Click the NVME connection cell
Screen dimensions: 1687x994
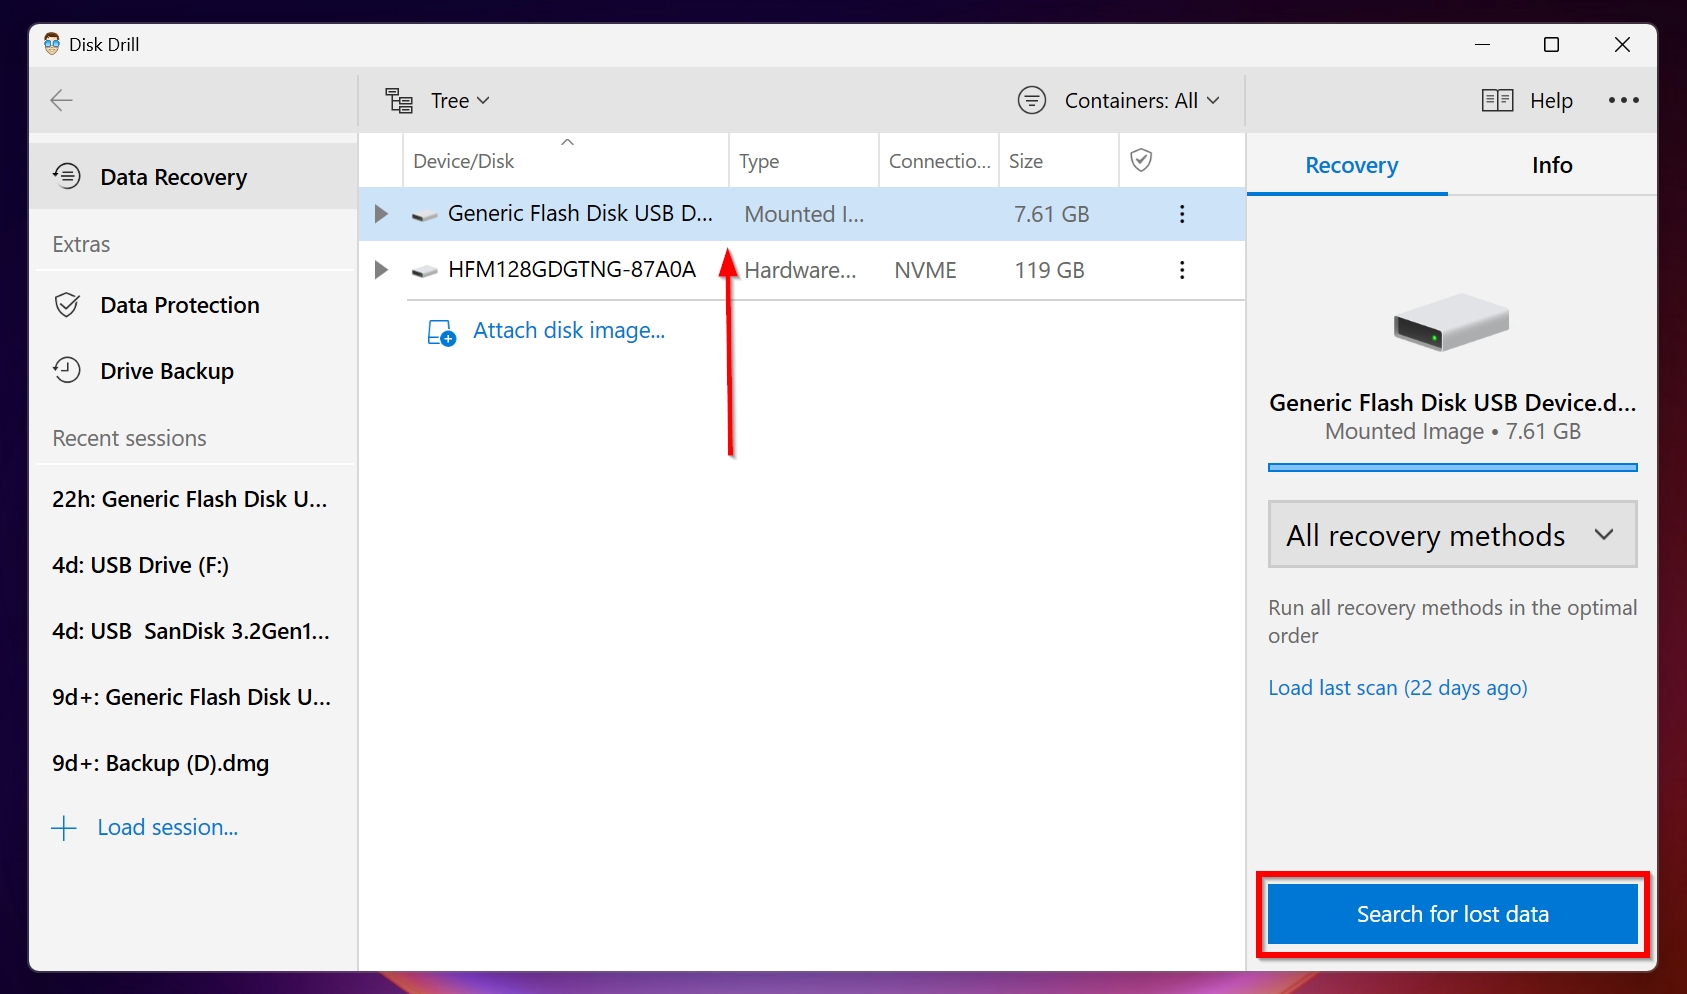925,270
